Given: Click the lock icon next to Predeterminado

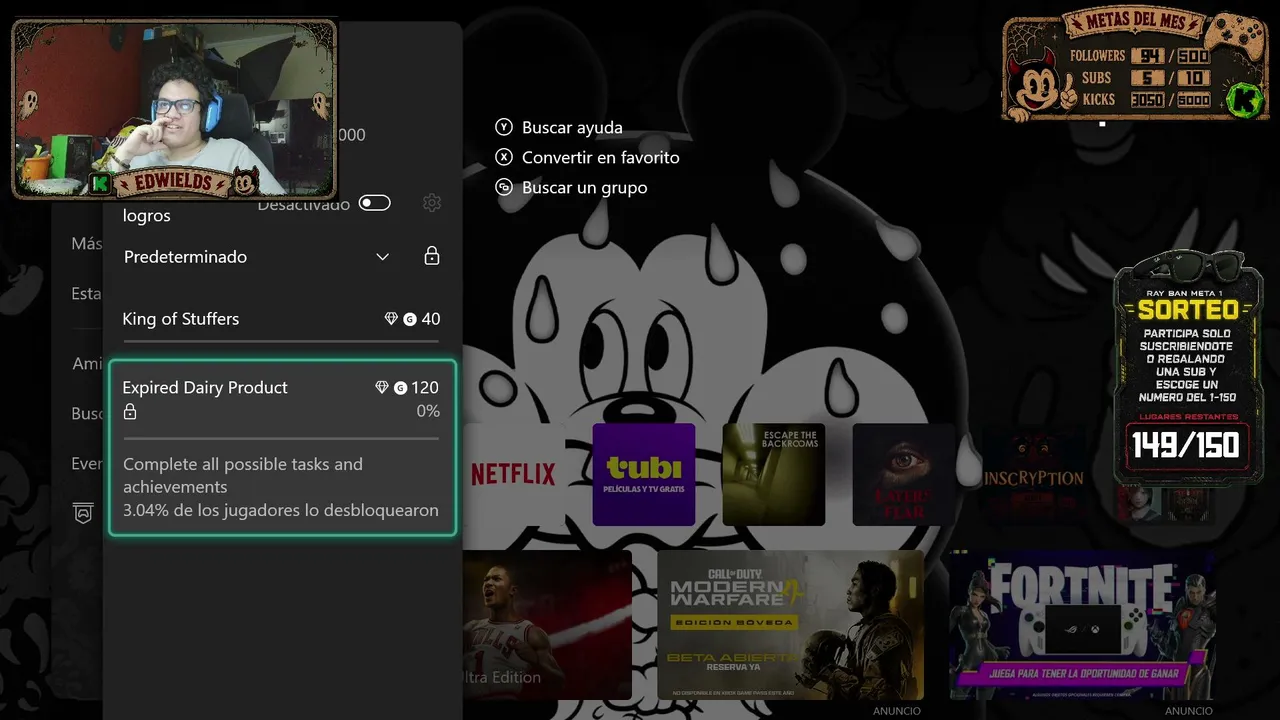Looking at the screenshot, I should coord(432,256).
